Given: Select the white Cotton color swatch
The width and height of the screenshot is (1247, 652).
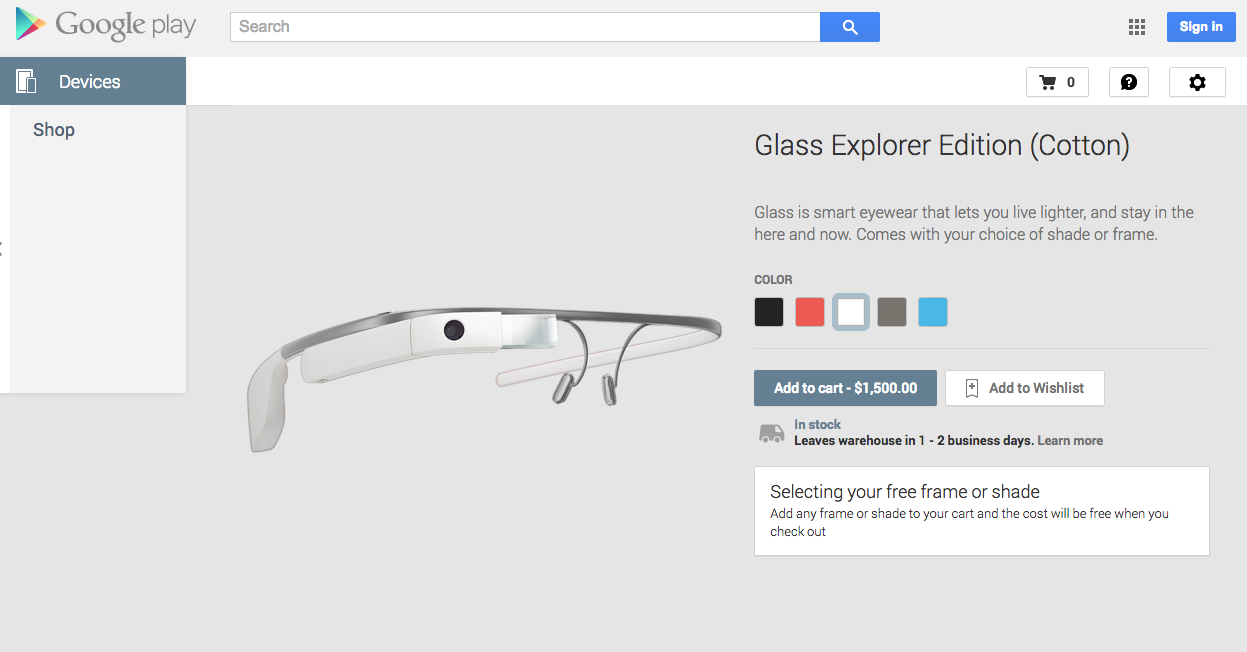Looking at the screenshot, I should (x=851, y=312).
